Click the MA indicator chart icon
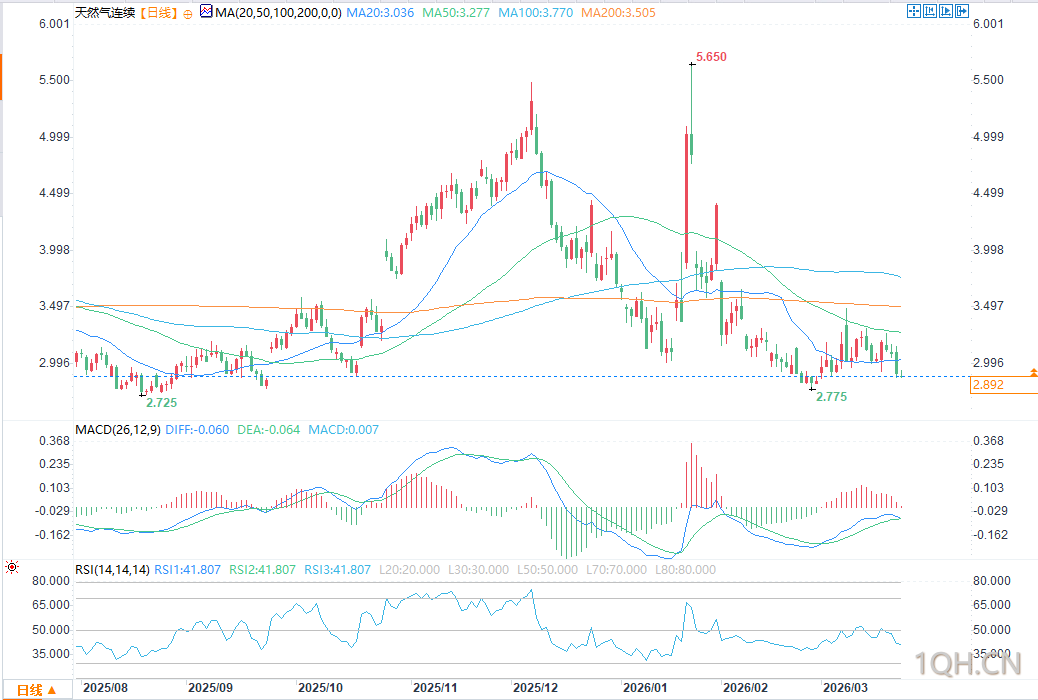Viewport: 1038px width, 700px height. point(206,12)
